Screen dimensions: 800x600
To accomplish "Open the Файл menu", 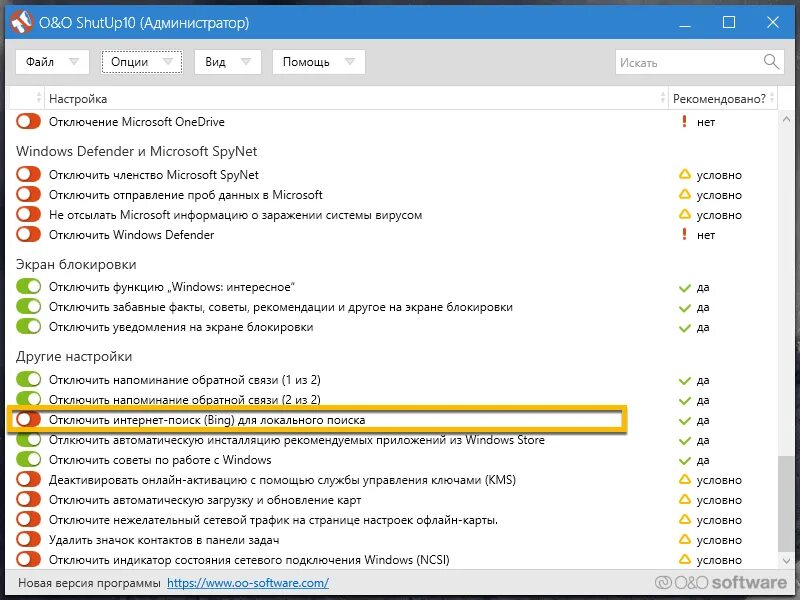I will pos(52,62).
